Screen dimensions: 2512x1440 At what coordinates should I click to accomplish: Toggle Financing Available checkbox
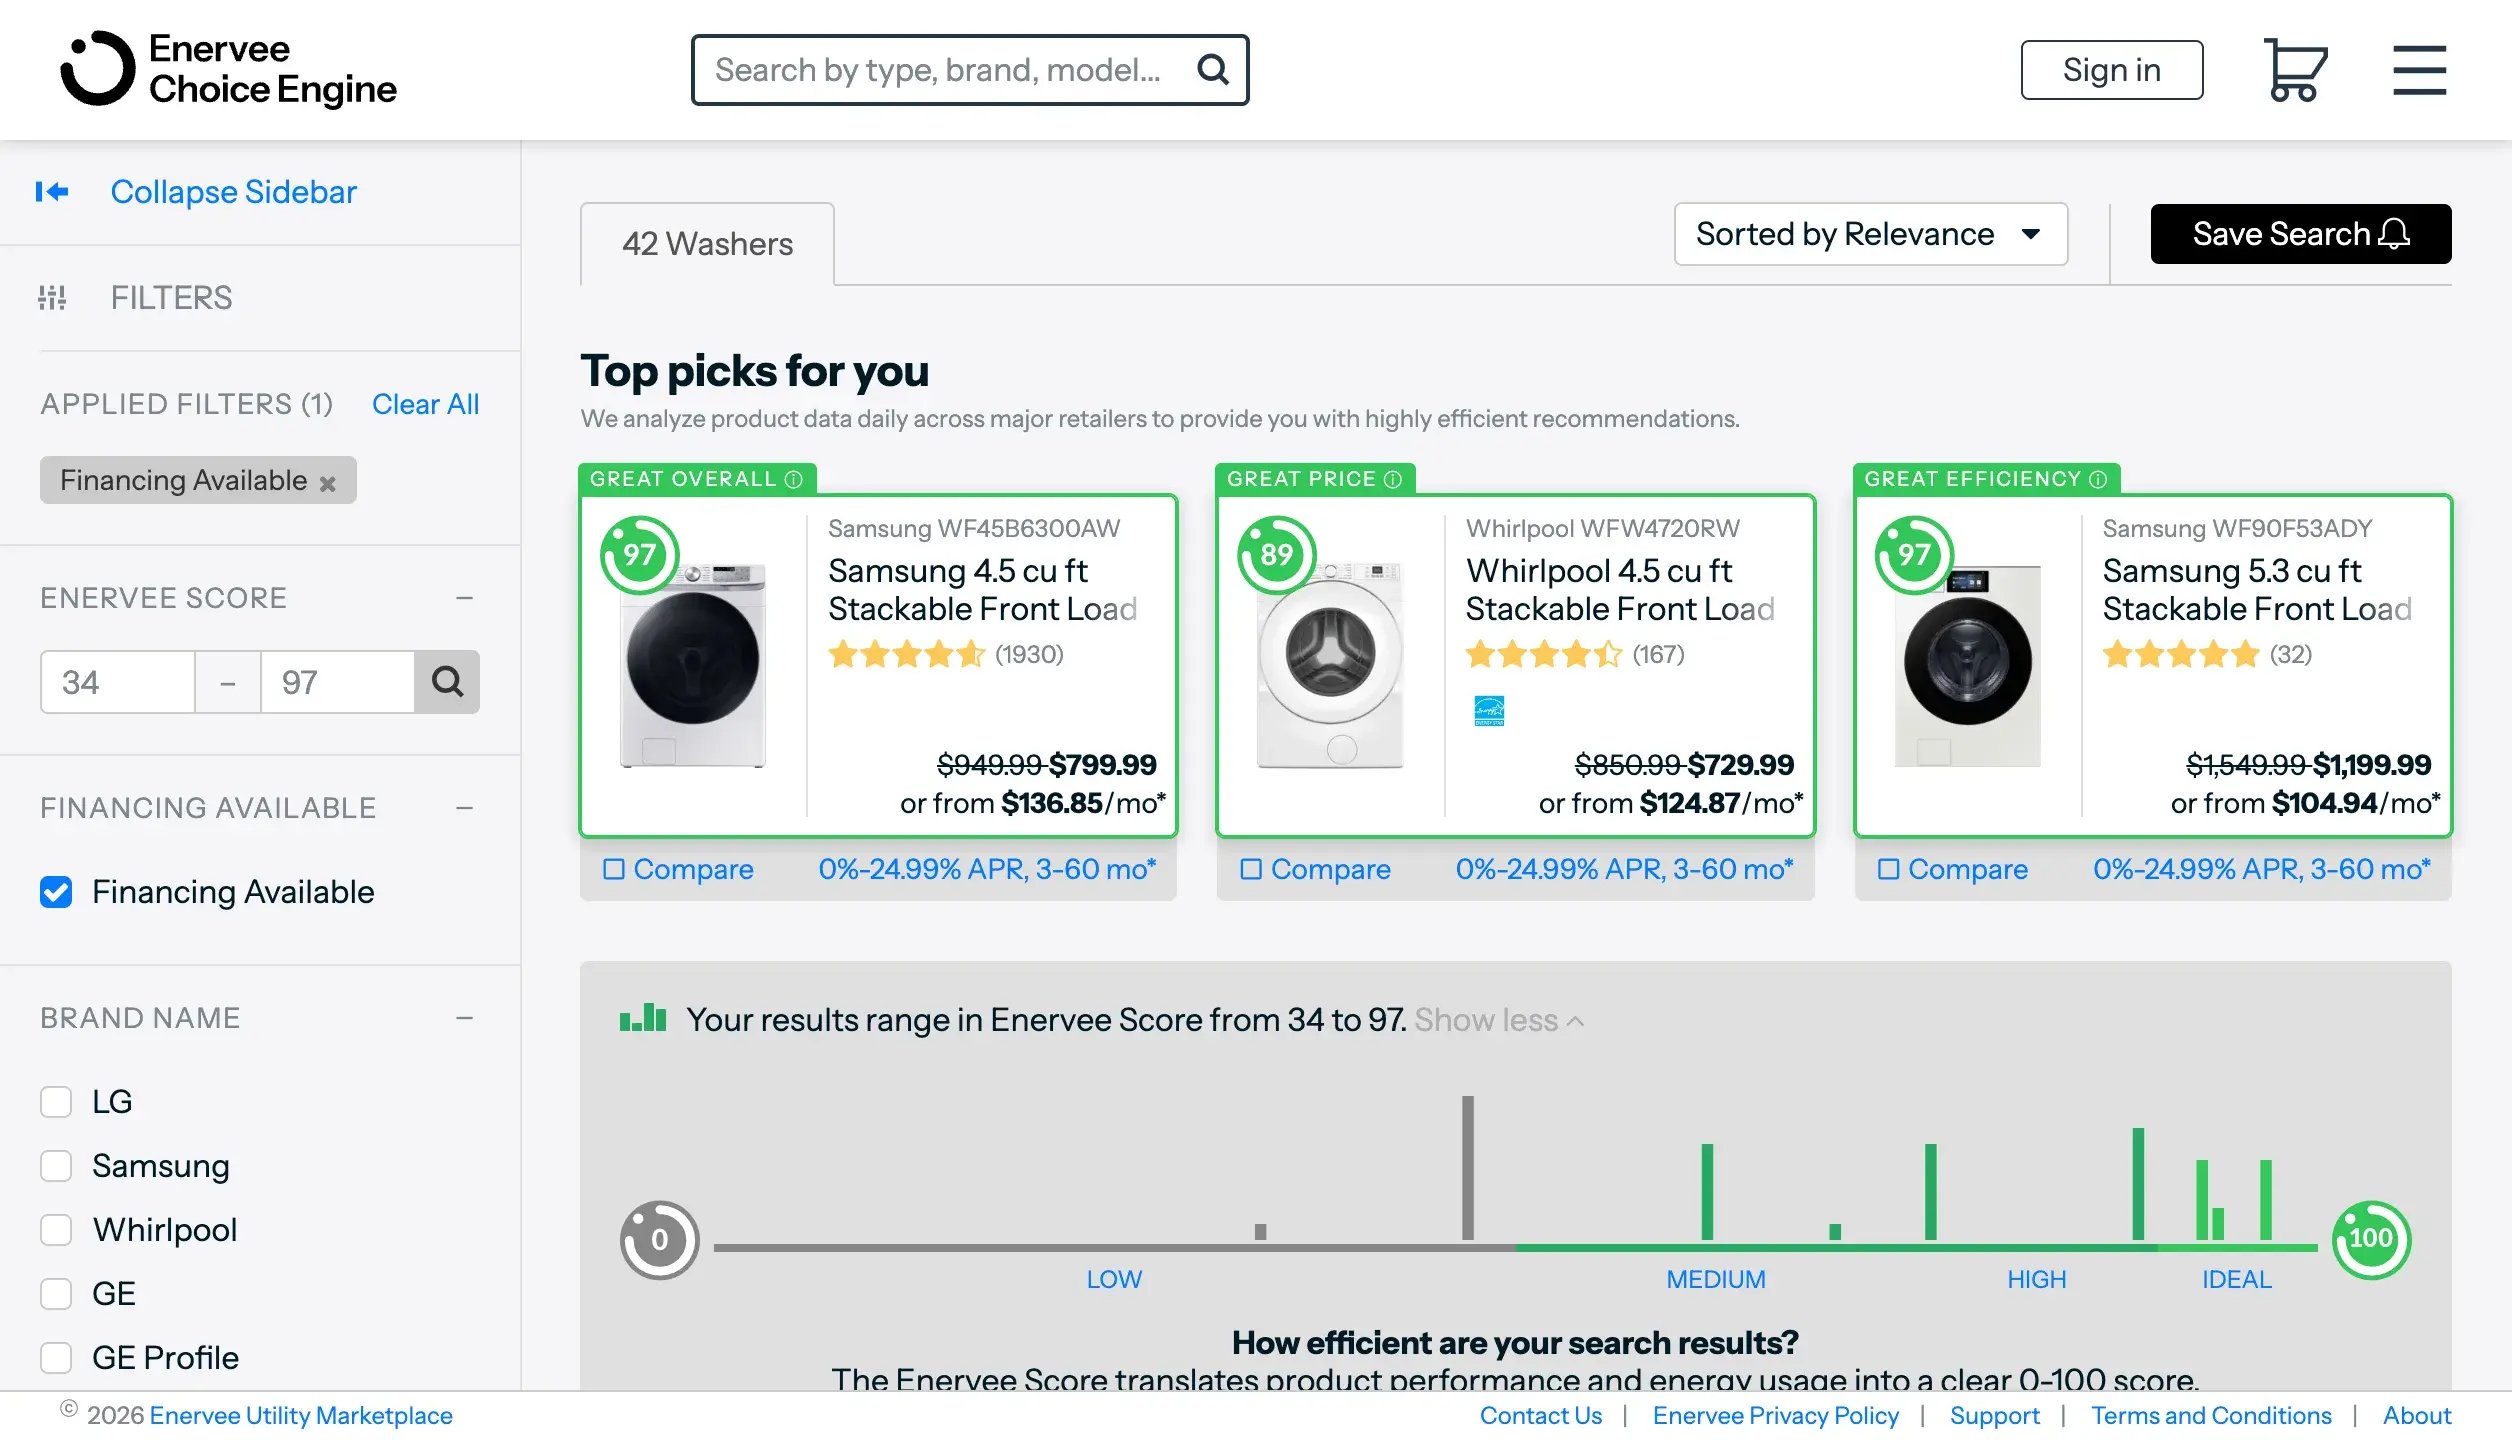point(56,892)
